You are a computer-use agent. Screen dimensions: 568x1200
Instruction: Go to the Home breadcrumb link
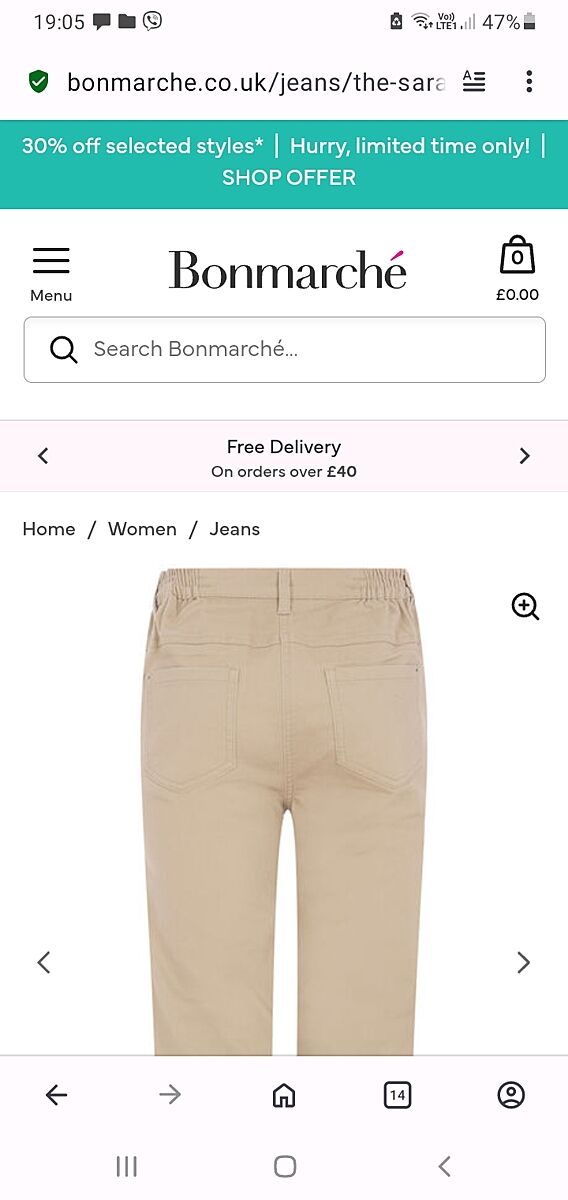(x=49, y=529)
